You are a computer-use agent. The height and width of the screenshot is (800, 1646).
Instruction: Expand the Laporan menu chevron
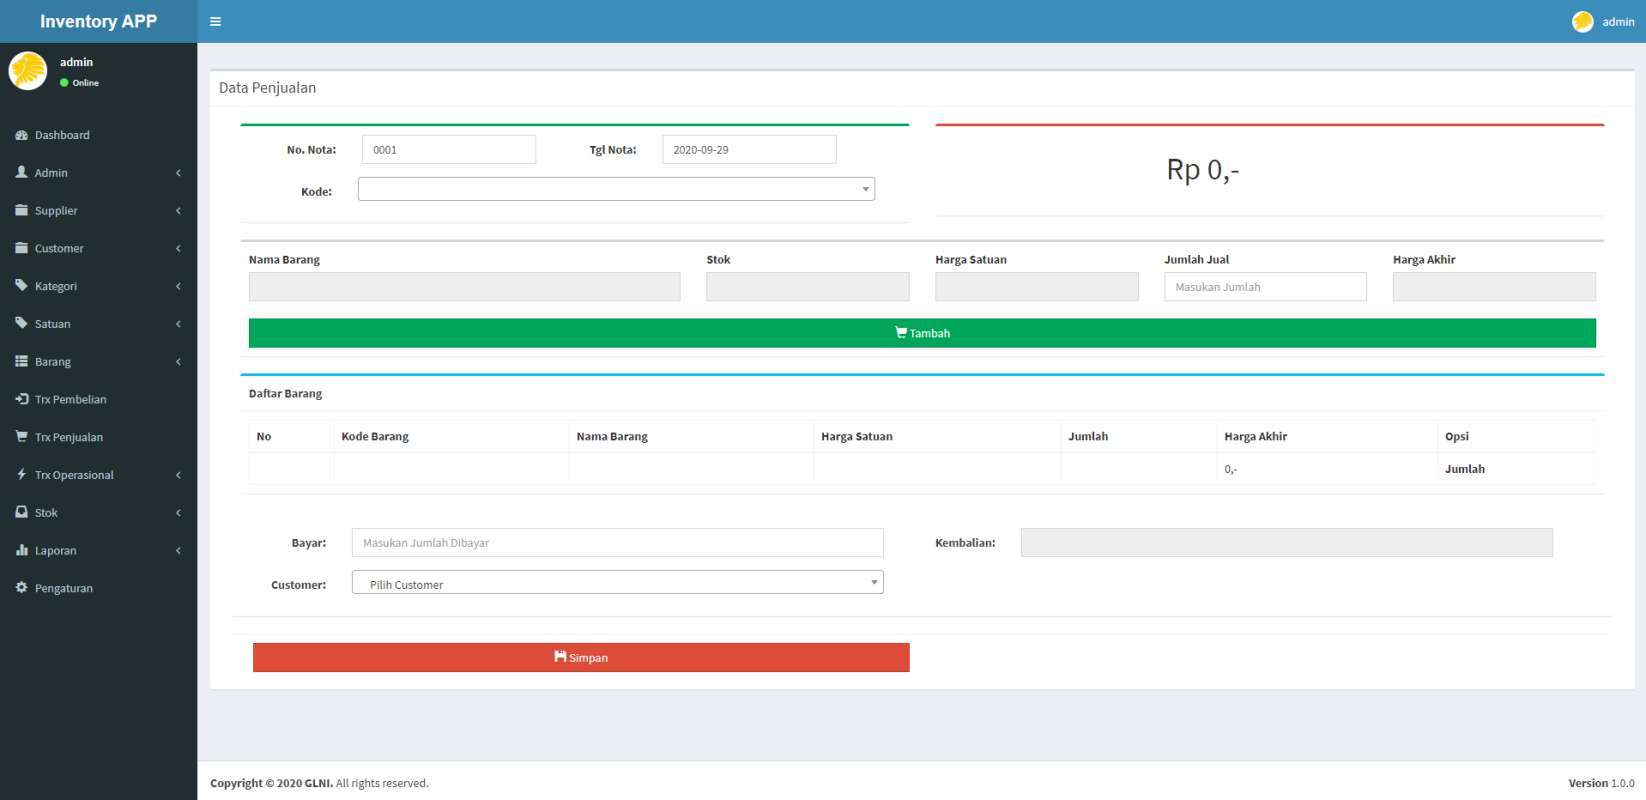coord(178,550)
